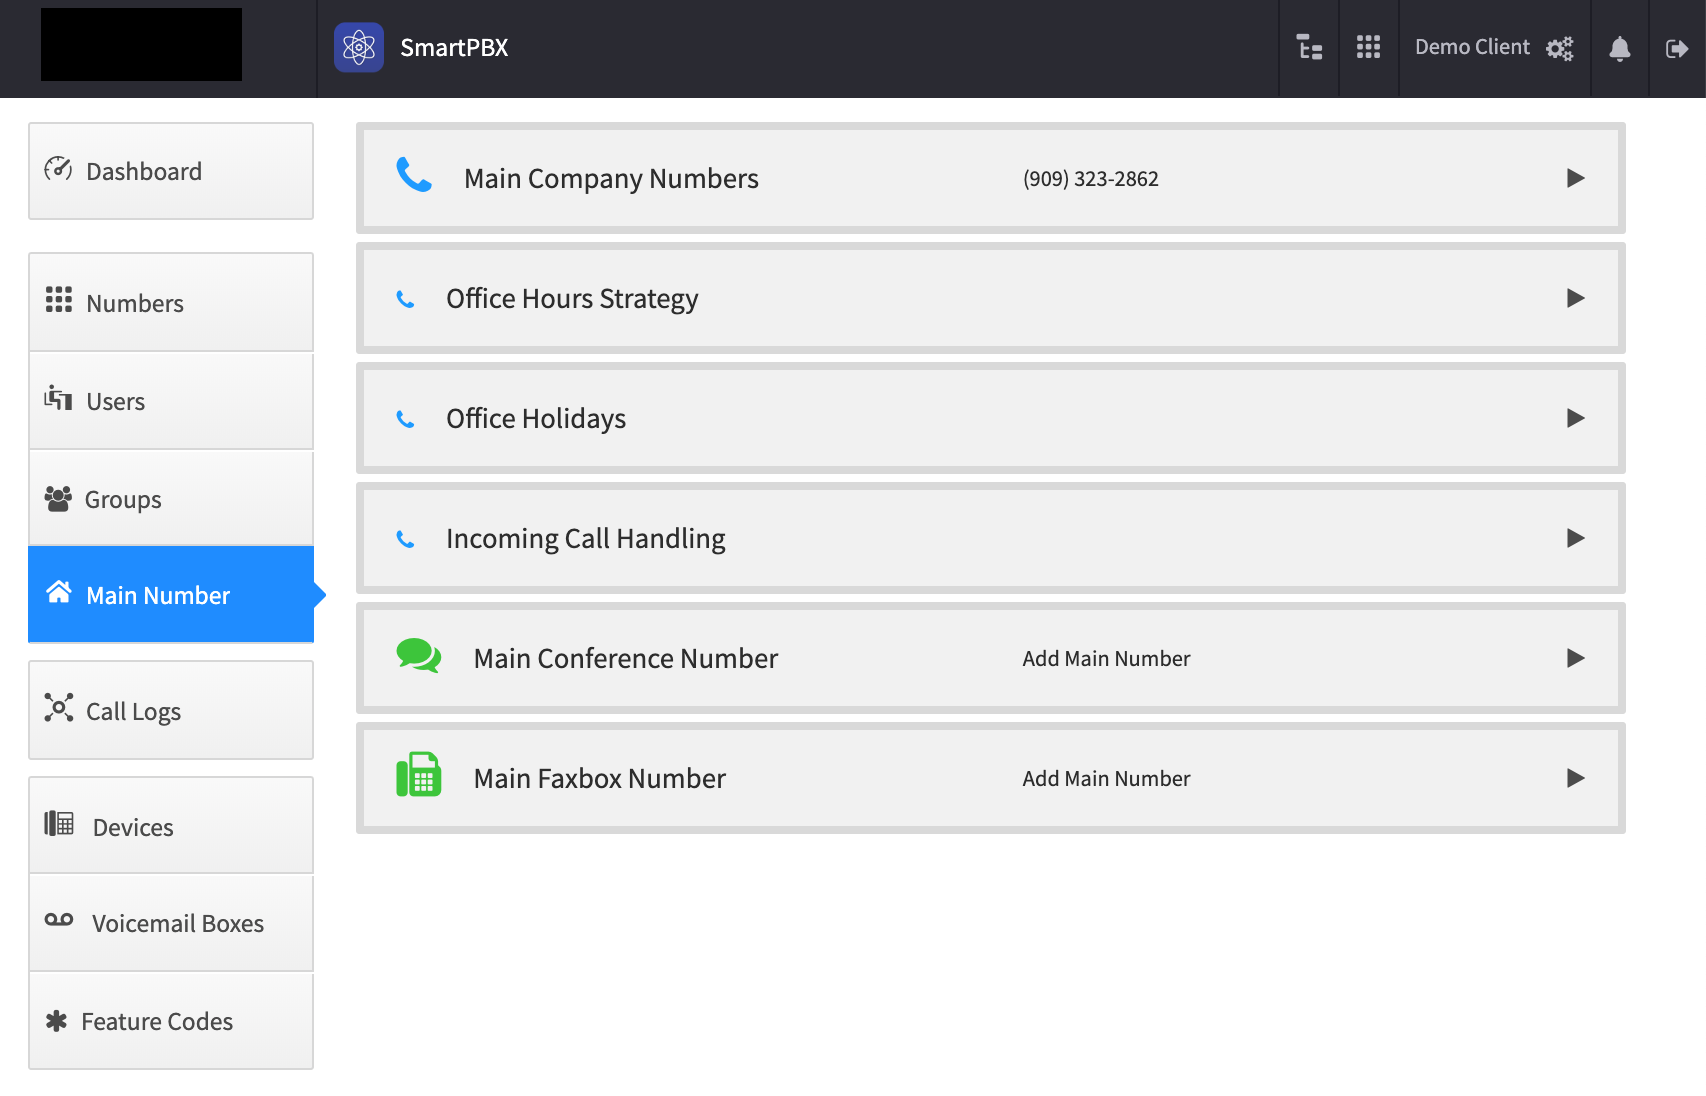
Task: Open the notifications bell
Action: point(1620,48)
